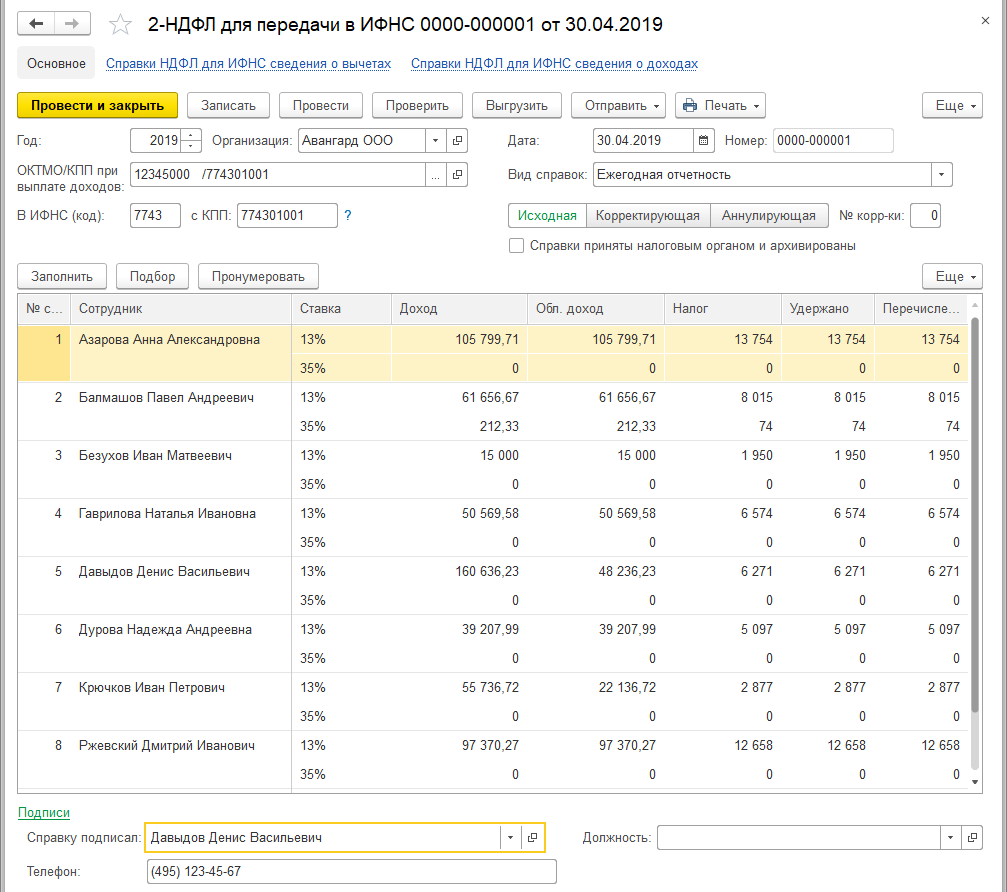Add document to favorites with star icon
The width and height of the screenshot is (1007, 892).
(x=119, y=24)
